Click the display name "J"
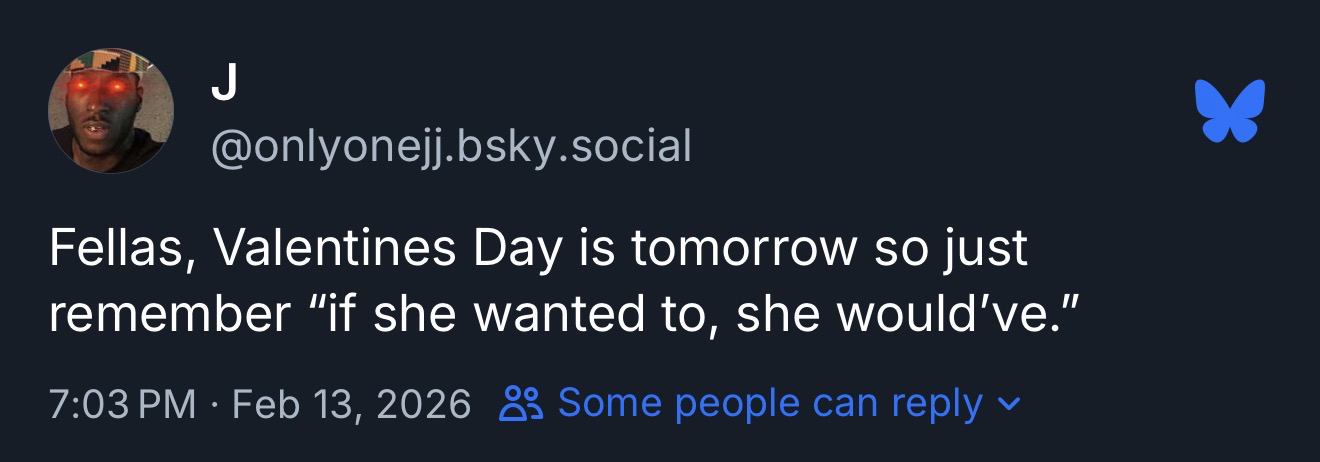The image size is (1320, 462). pos(225,88)
